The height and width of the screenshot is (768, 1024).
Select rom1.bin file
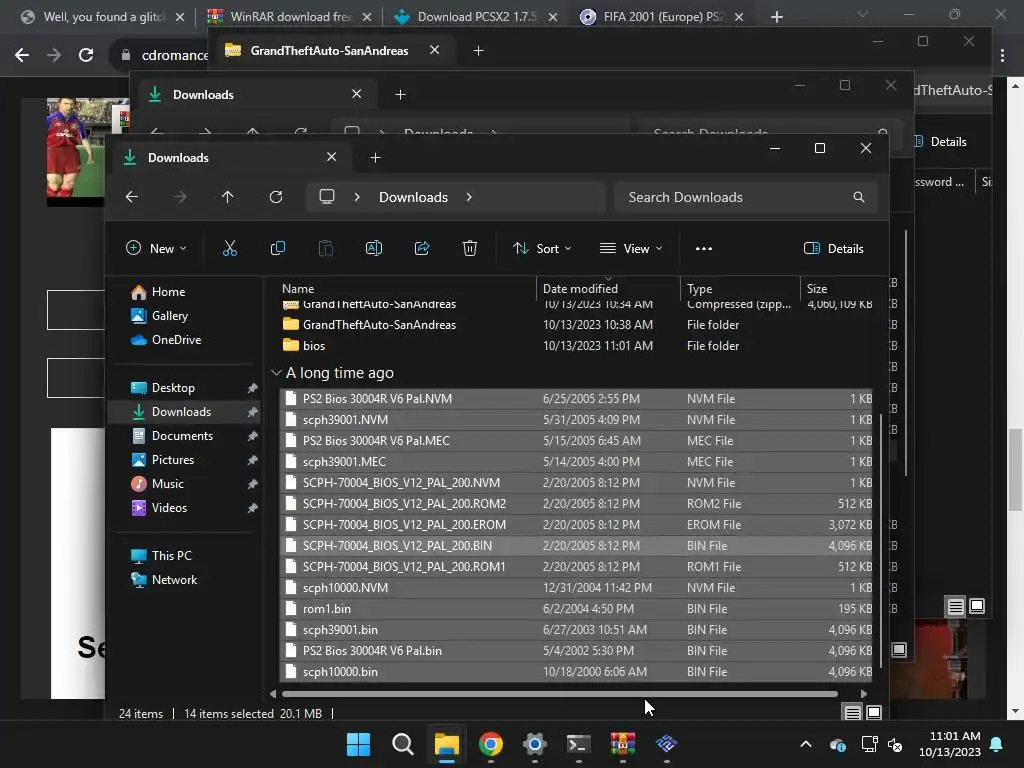(575, 609)
